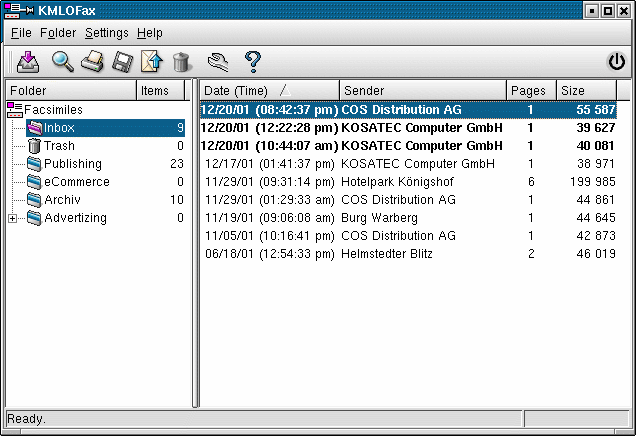Click the floppy disk save icon

coord(122,62)
